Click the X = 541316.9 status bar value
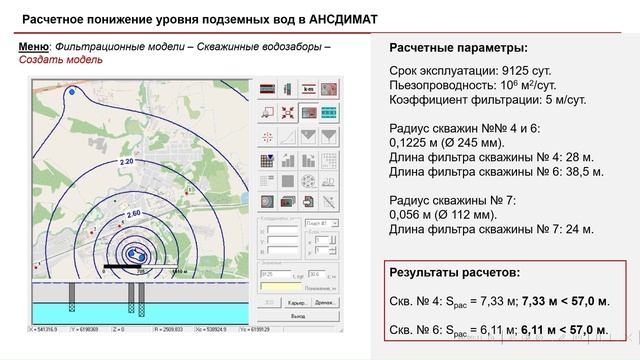The width and height of the screenshot is (640, 360). click(x=44, y=329)
